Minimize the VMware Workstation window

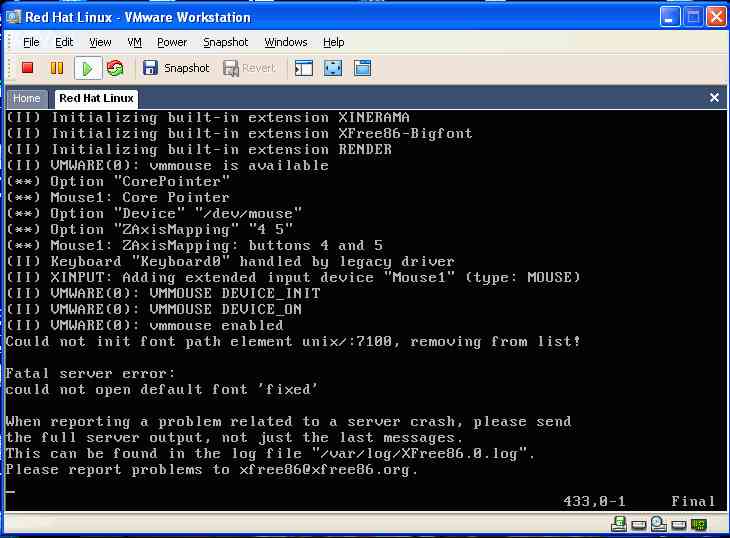point(670,17)
